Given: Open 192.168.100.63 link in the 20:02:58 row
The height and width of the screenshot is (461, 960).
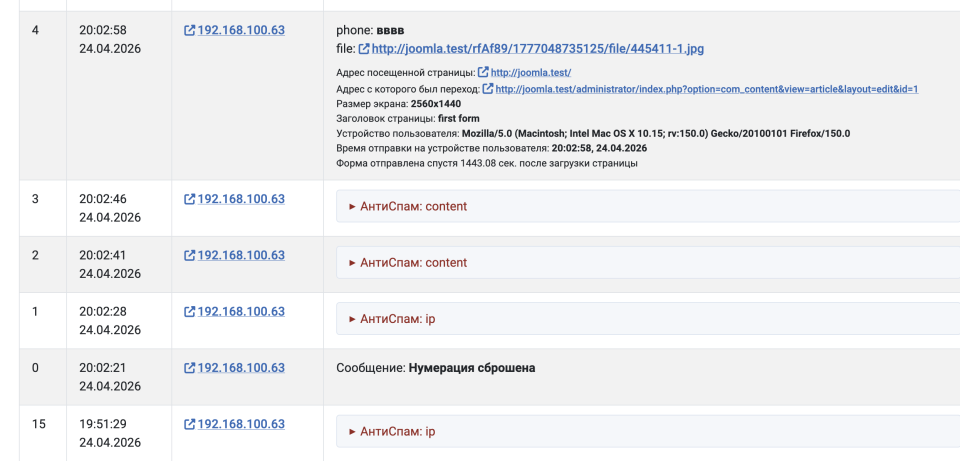Looking at the screenshot, I should click(x=241, y=31).
